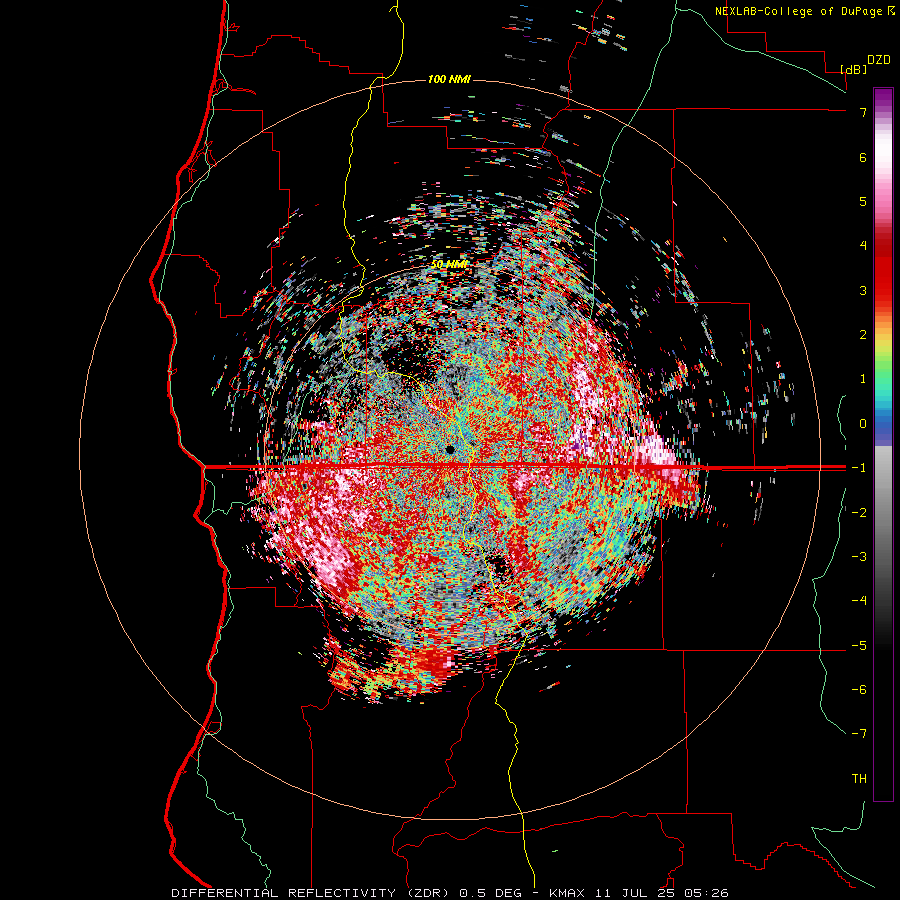Click the scale value 7 label
The image size is (900, 900).
point(863,112)
